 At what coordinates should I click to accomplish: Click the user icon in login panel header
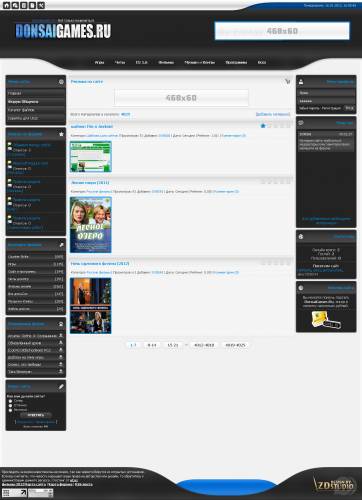(301, 81)
